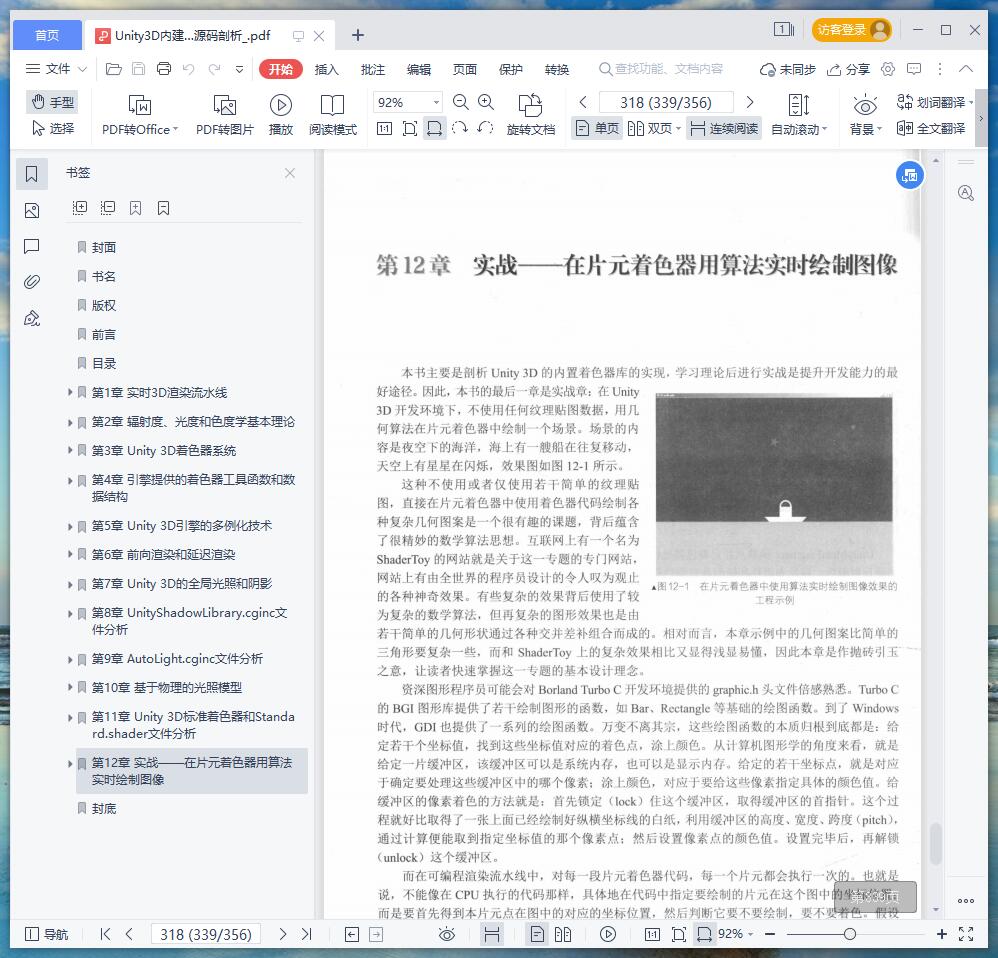Expand 第6章 前向渲染和延迟渲染 bookmark

click(x=70, y=554)
